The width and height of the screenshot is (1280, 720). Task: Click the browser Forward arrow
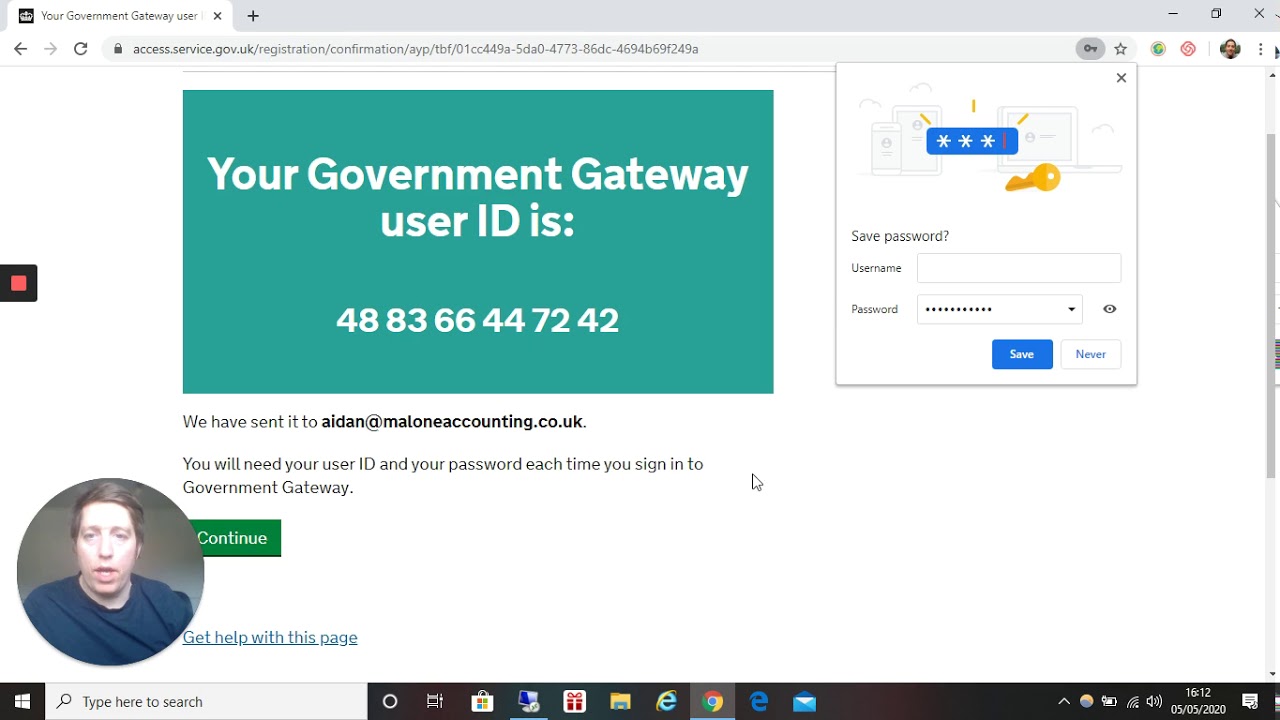pyautogui.click(x=50, y=48)
